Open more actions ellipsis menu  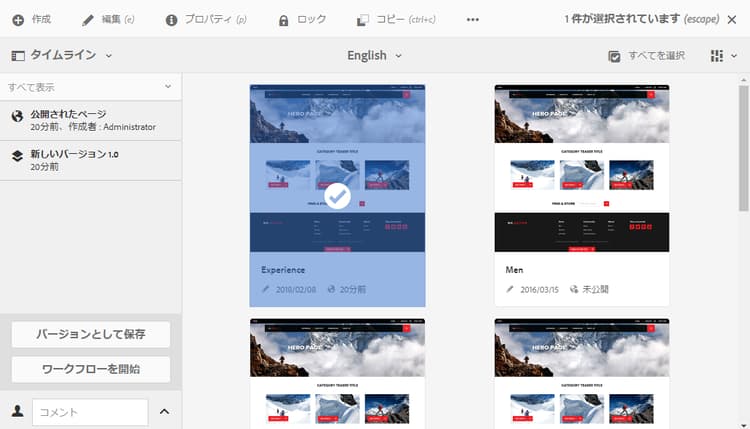click(x=473, y=20)
